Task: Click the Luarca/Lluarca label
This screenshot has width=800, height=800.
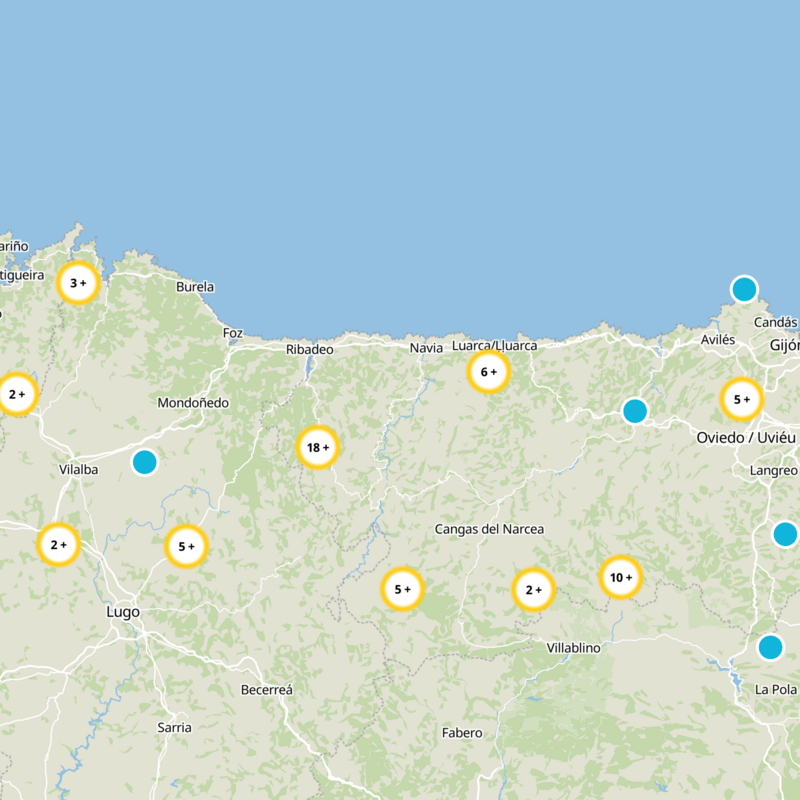Action: (494, 346)
